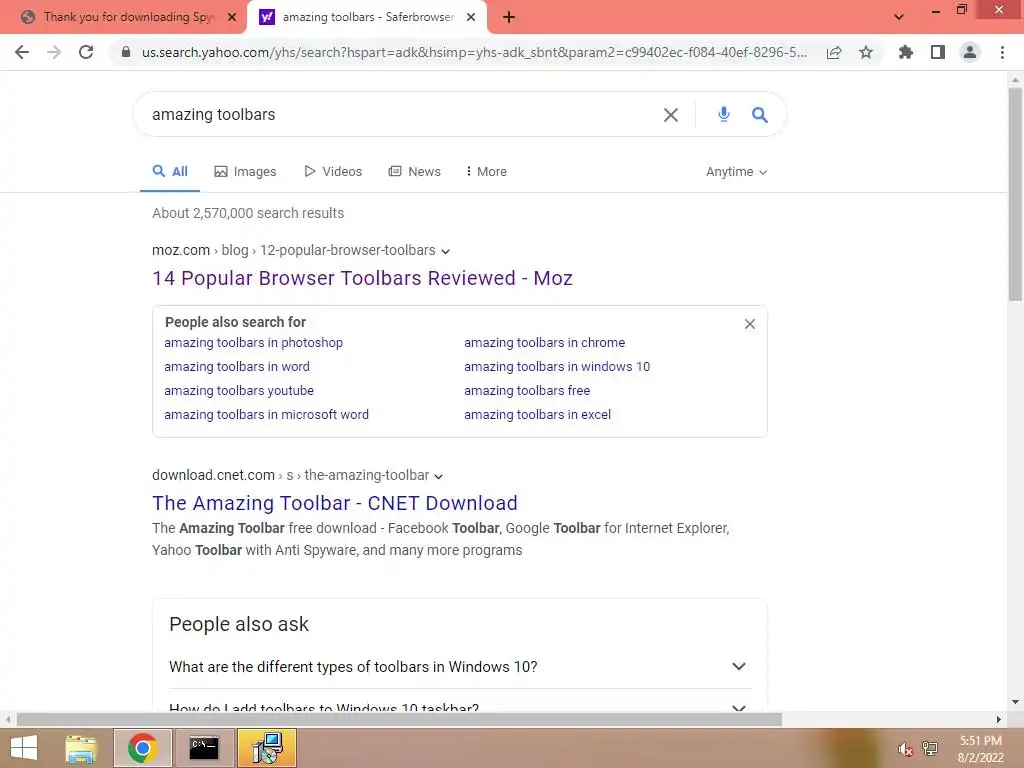Start voice search with the microphone
Image resolution: width=1024 pixels, height=768 pixels.
pyautogui.click(x=724, y=114)
